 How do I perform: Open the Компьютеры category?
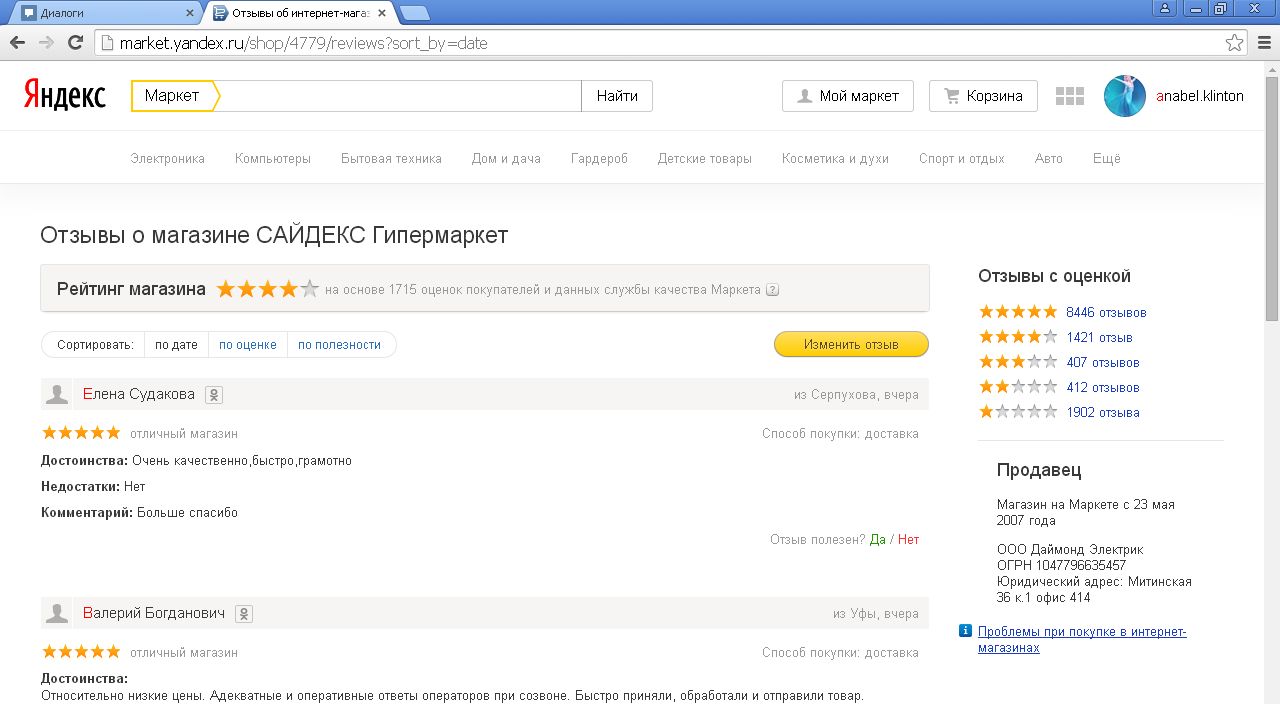pos(273,158)
